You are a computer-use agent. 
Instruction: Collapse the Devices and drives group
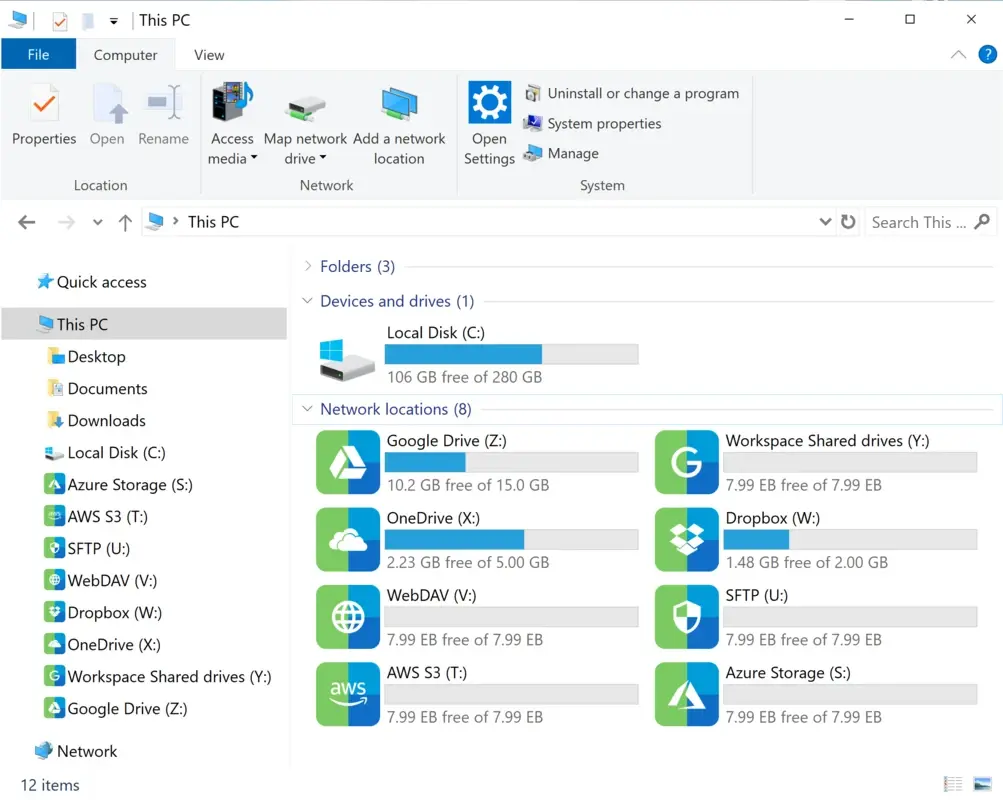click(308, 301)
